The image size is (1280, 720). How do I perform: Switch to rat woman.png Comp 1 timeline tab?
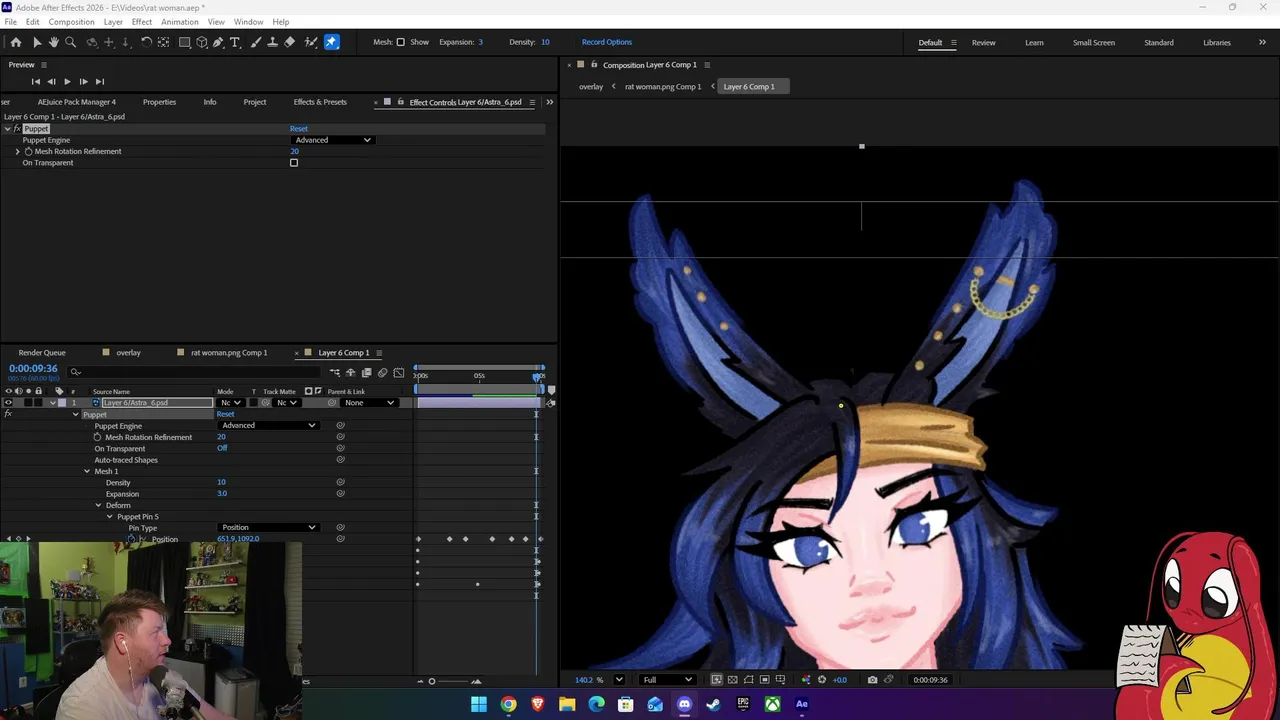(x=229, y=352)
